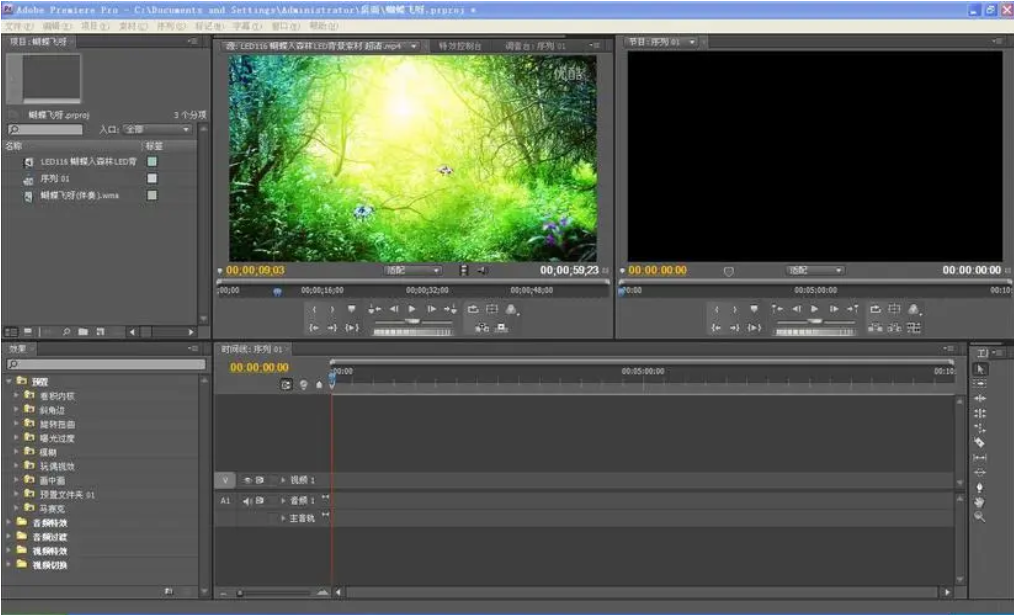Click Overlay button in source monitor
The width and height of the screenshot is (1014, 615).
pos(501,328)
